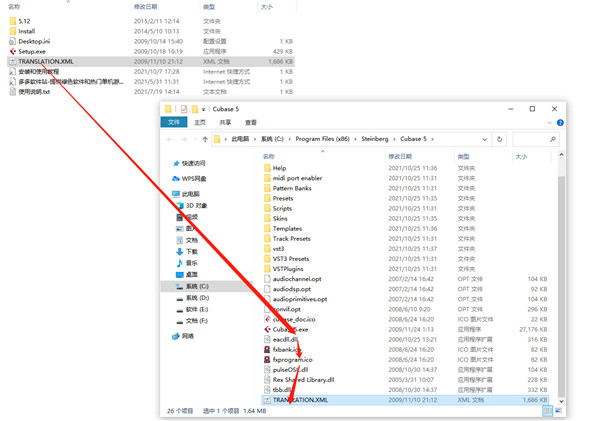Launch Setup.exe installer icon
The image size is (600, 421).
click(x=13, y=51)
